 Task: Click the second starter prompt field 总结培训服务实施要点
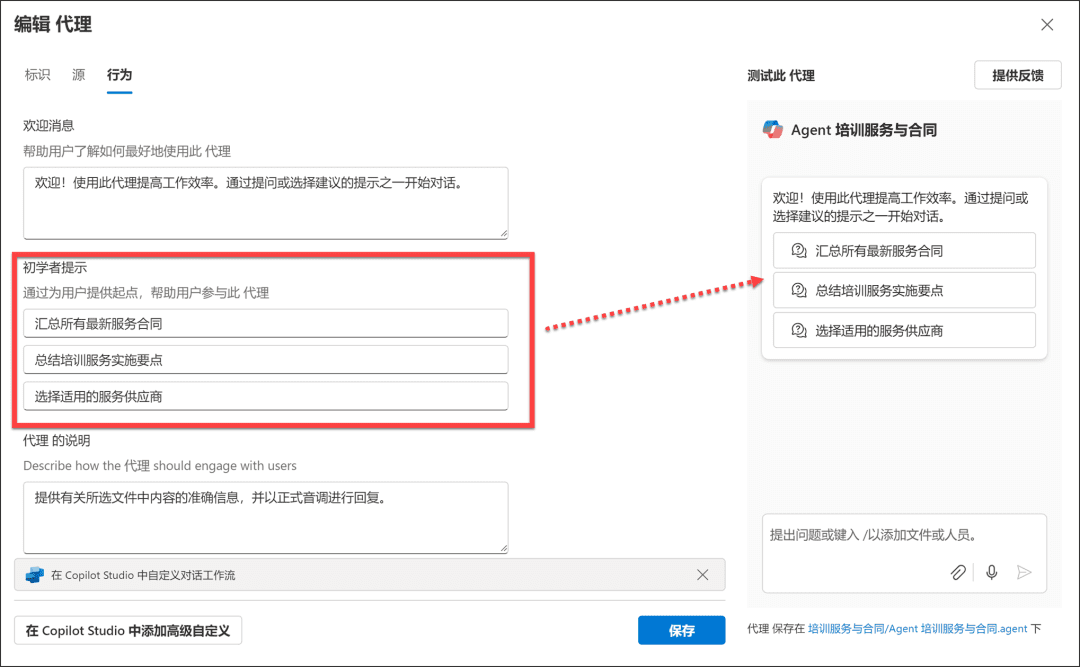266,360
